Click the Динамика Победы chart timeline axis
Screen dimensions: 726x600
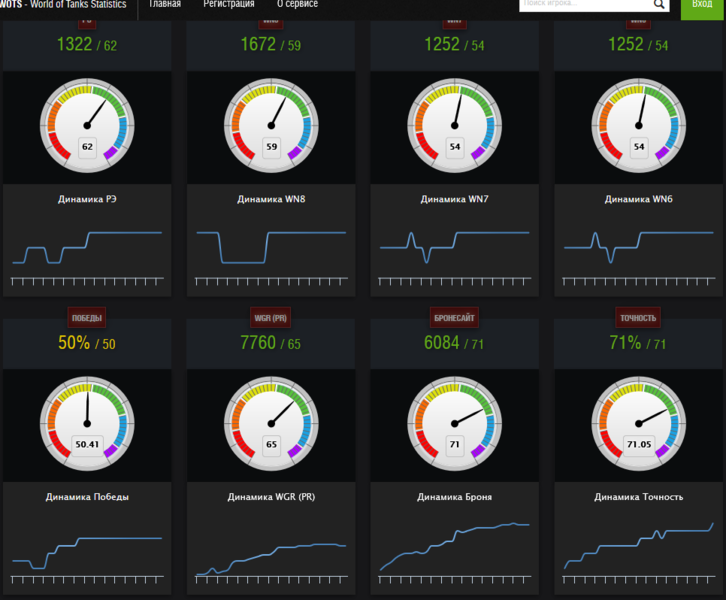87,580
